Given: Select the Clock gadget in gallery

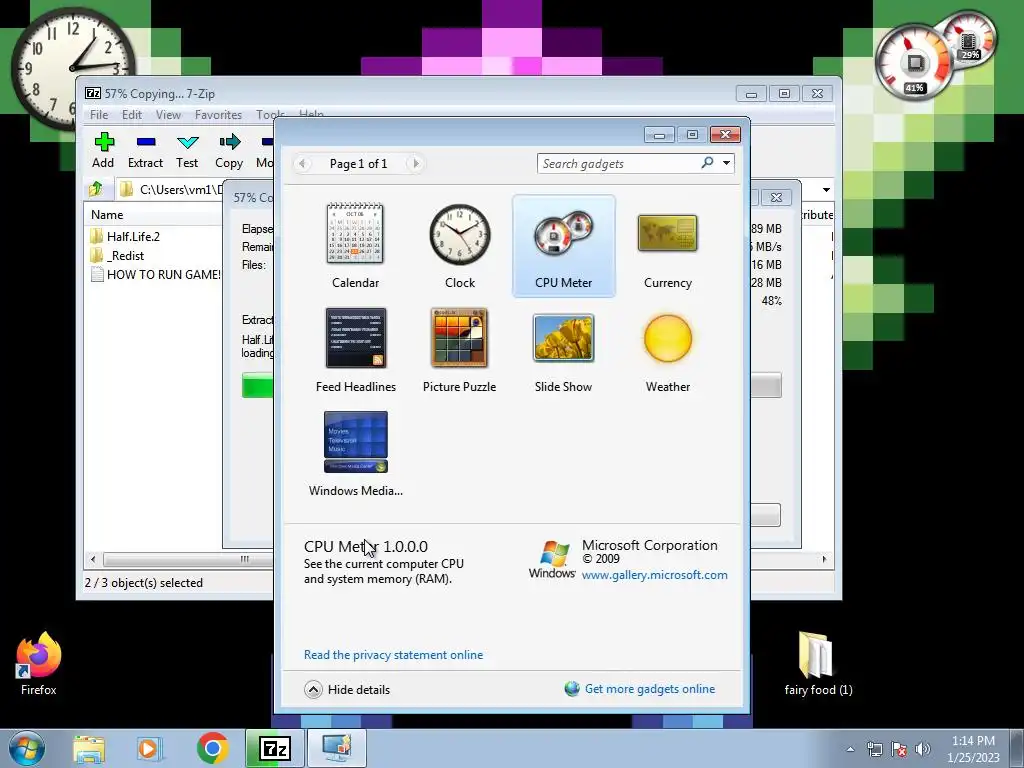Looking at the screenshot, I should point(460,246).
